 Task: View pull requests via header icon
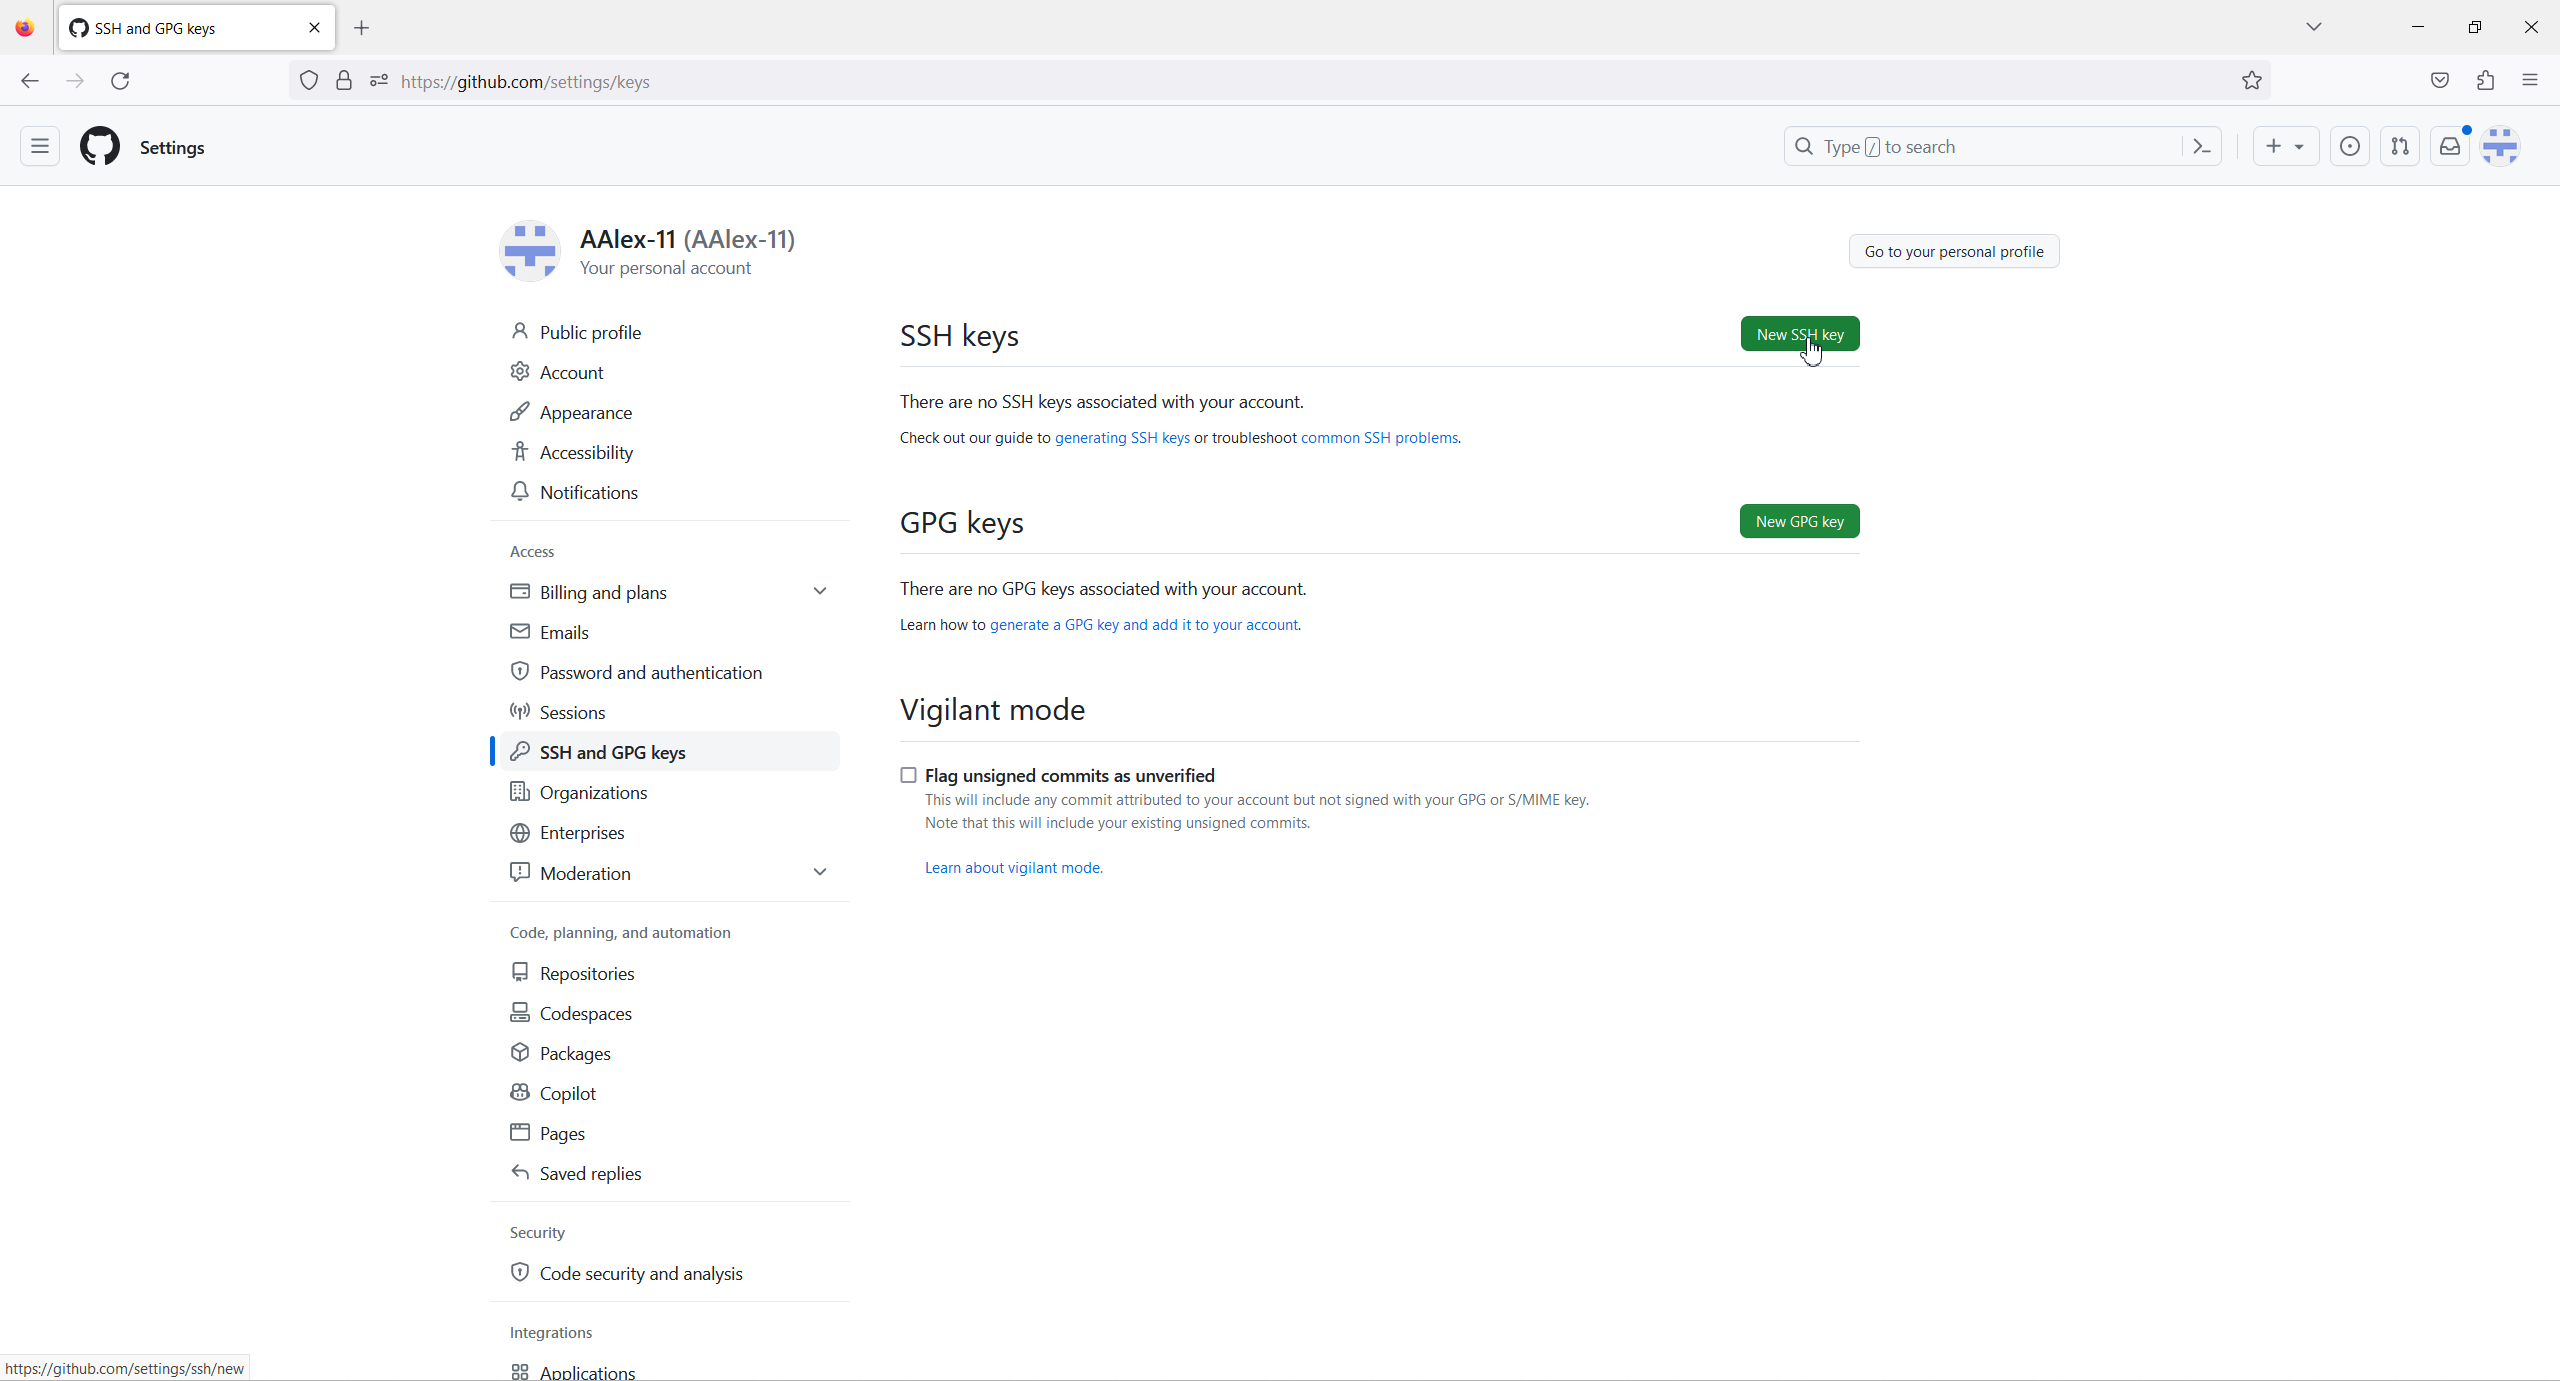click(2400, 146)
